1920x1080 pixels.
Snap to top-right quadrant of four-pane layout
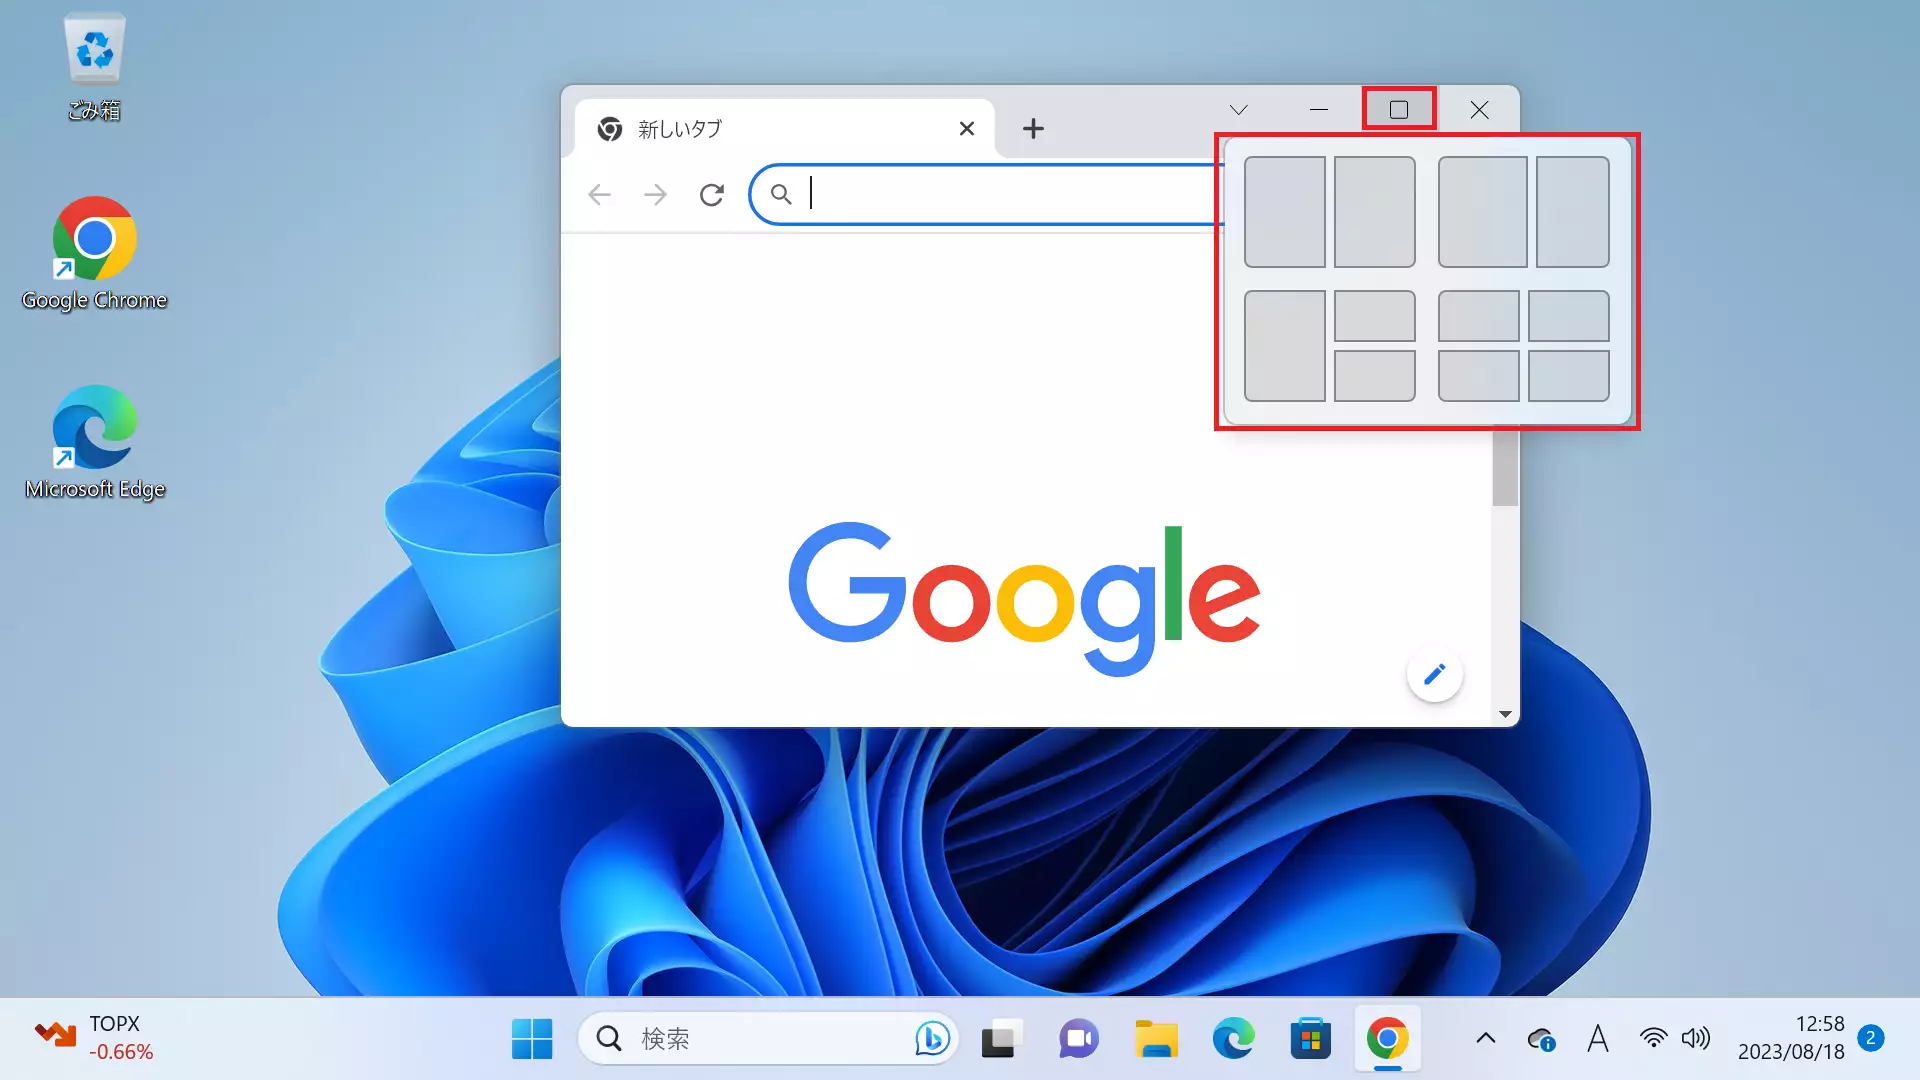tap(1568, 316)
